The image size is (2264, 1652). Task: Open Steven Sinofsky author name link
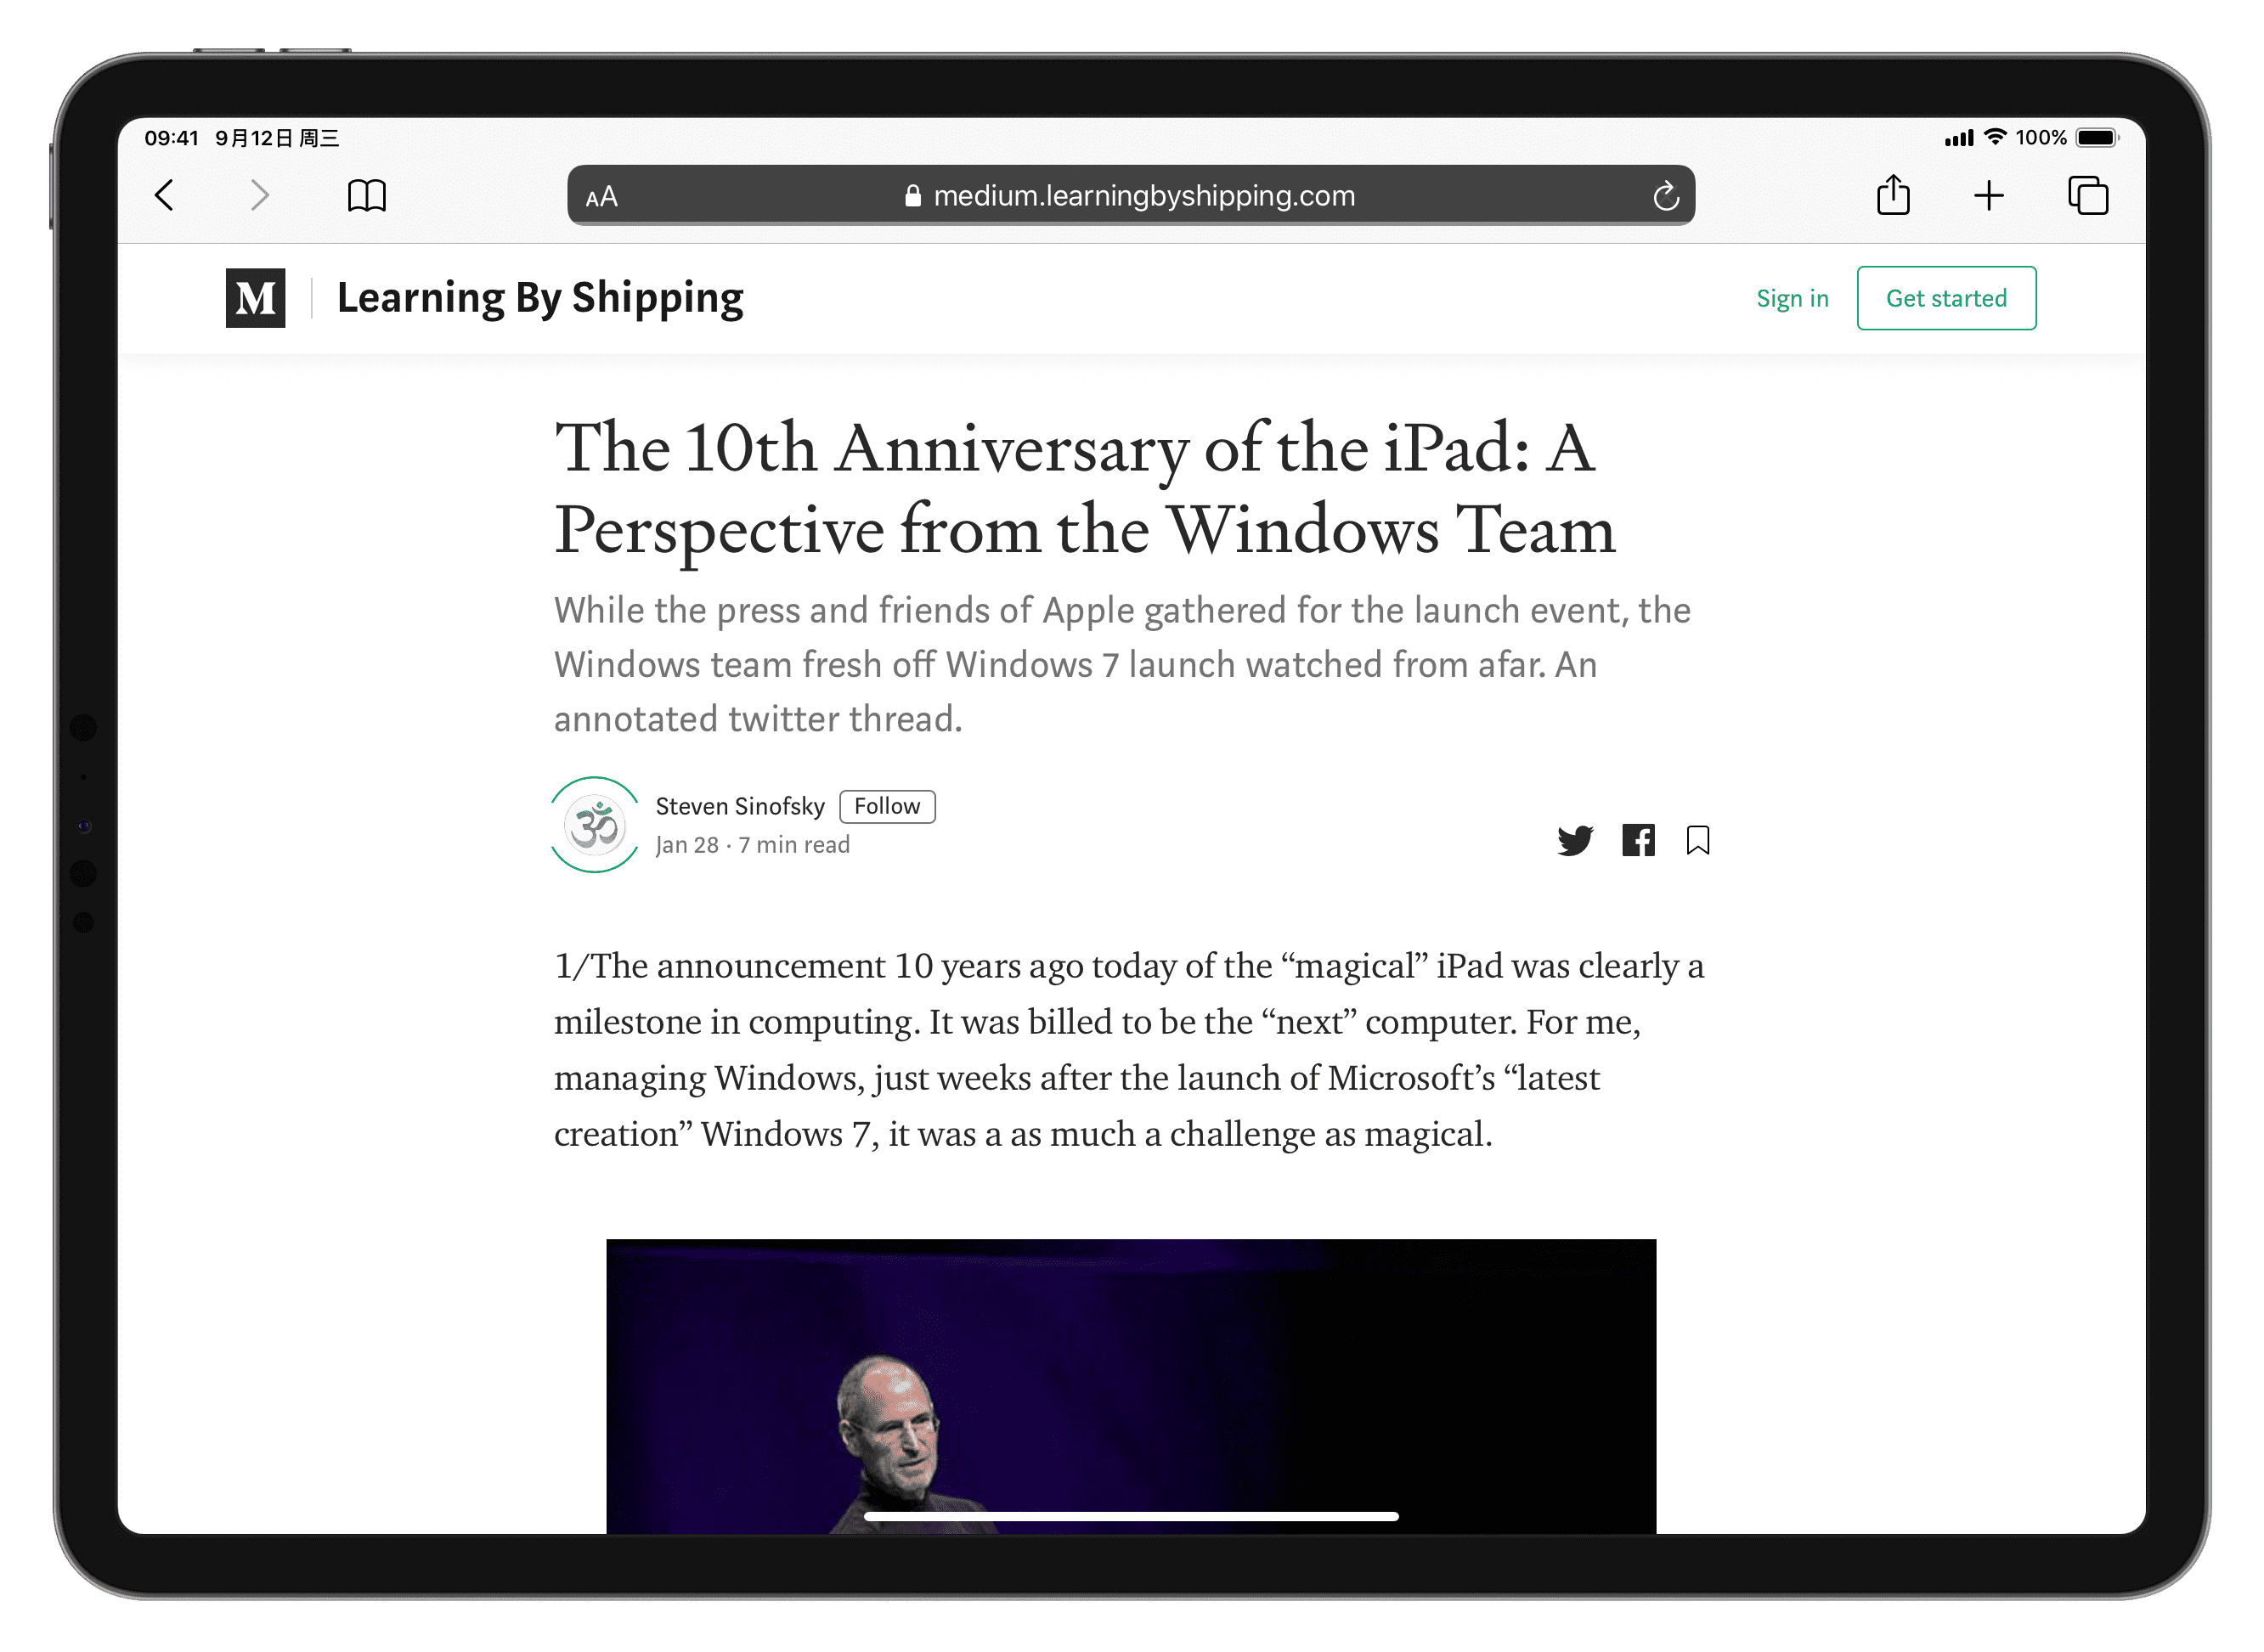740,806
